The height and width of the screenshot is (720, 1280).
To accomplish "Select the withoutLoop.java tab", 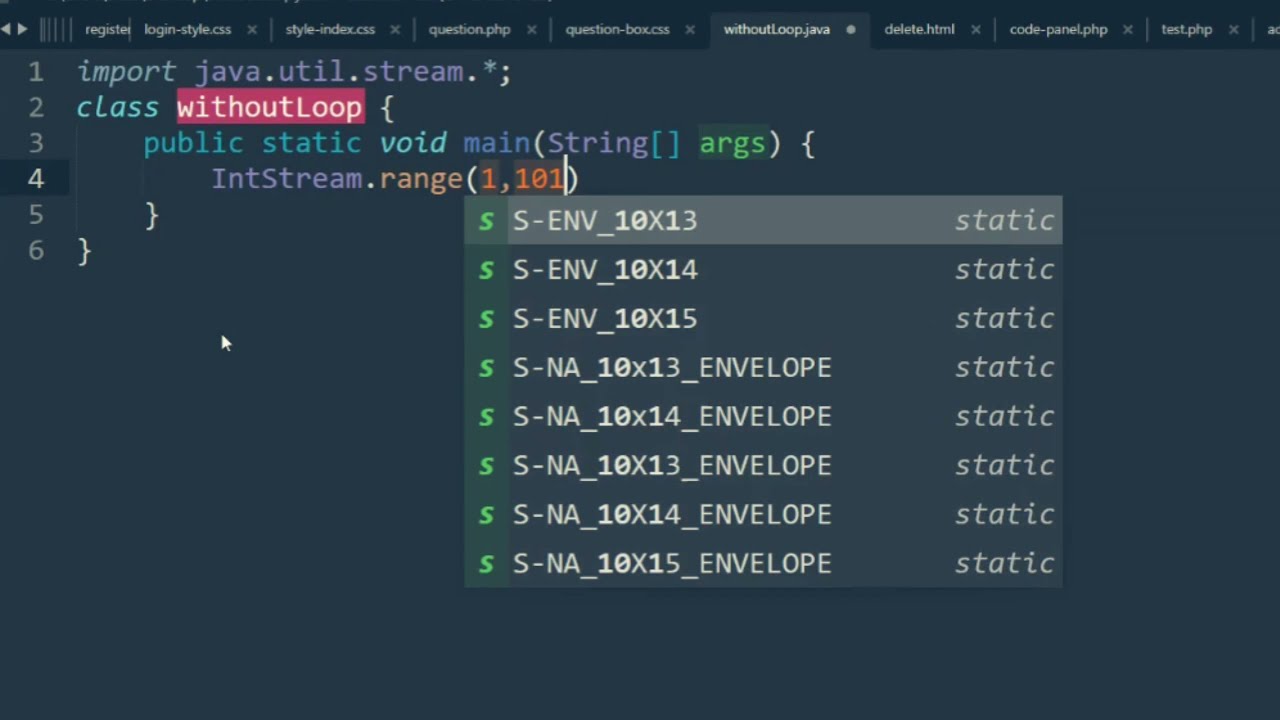I will click(x=776, y=30).
